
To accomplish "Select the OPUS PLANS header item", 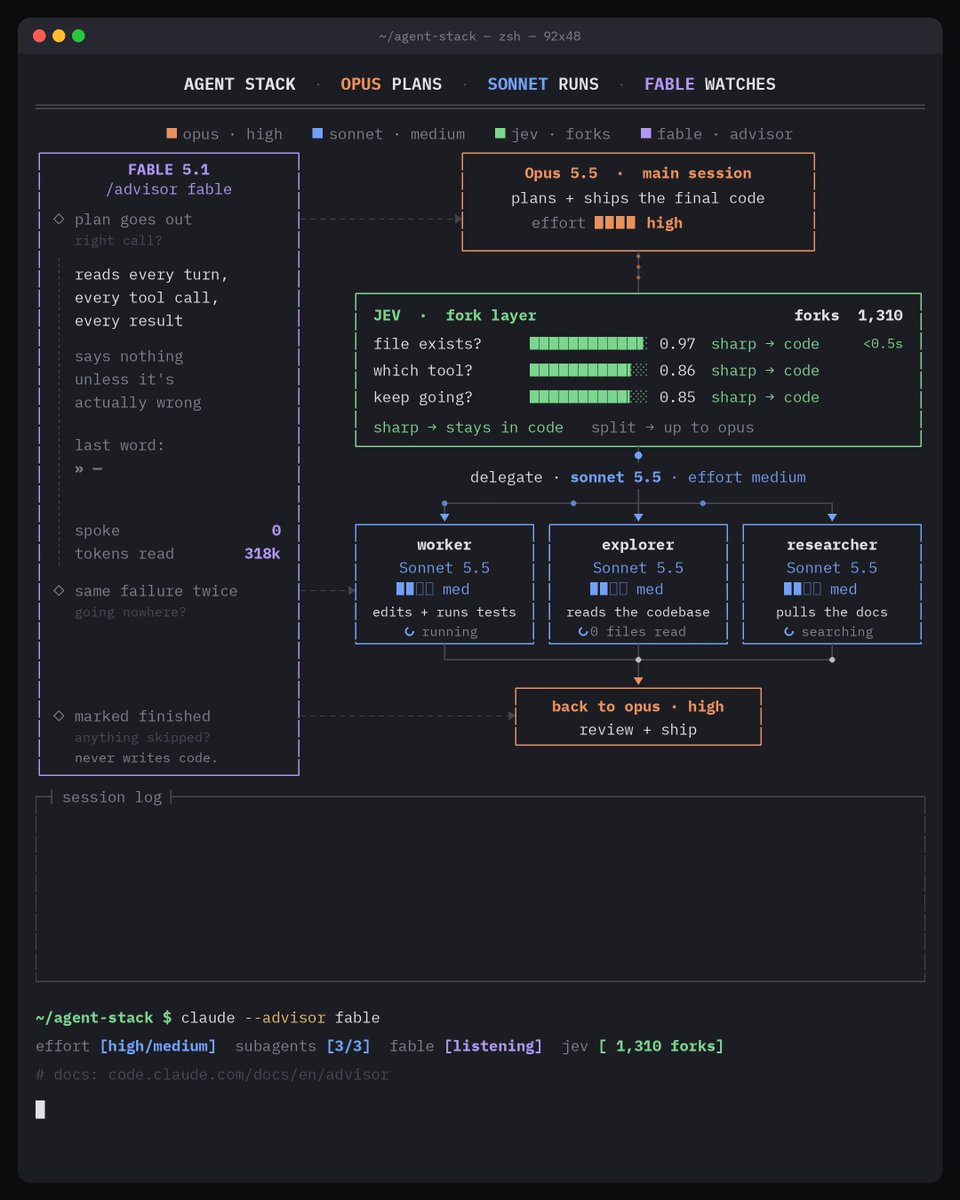I will 391,84.
